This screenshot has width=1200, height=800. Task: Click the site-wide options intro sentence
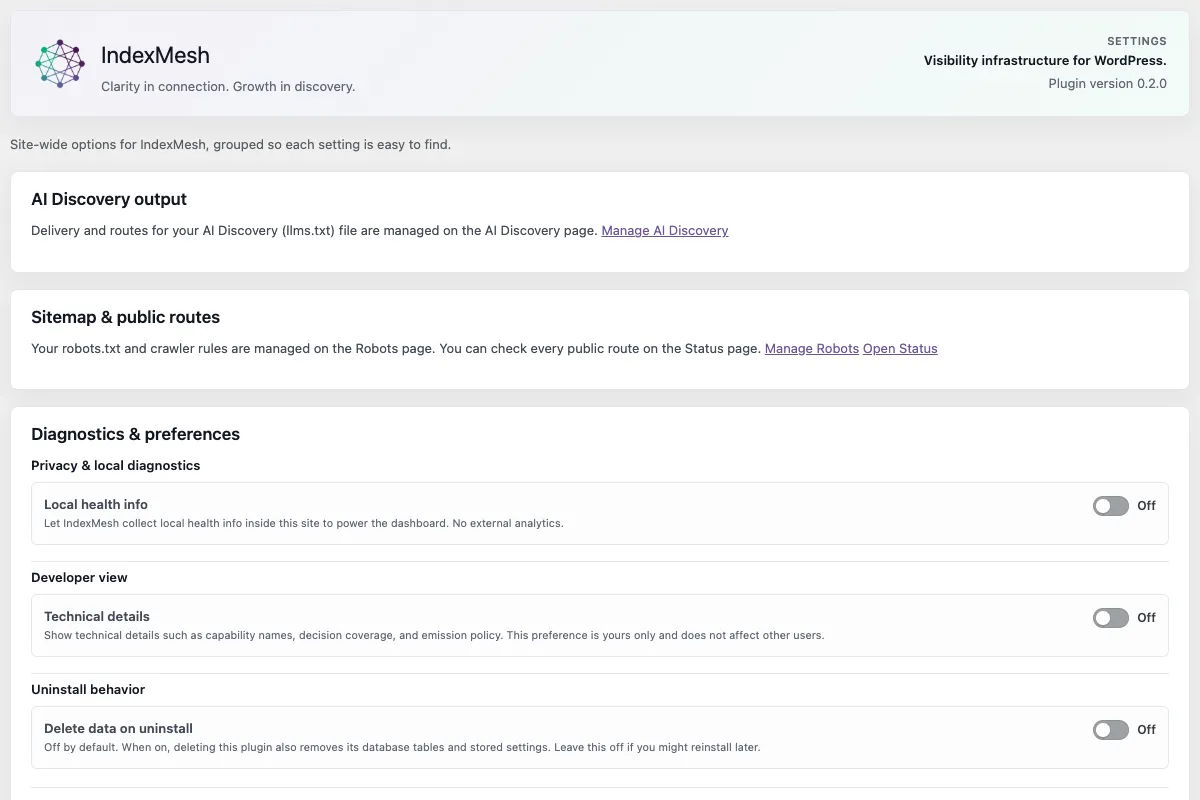click(x=230, y=145)
